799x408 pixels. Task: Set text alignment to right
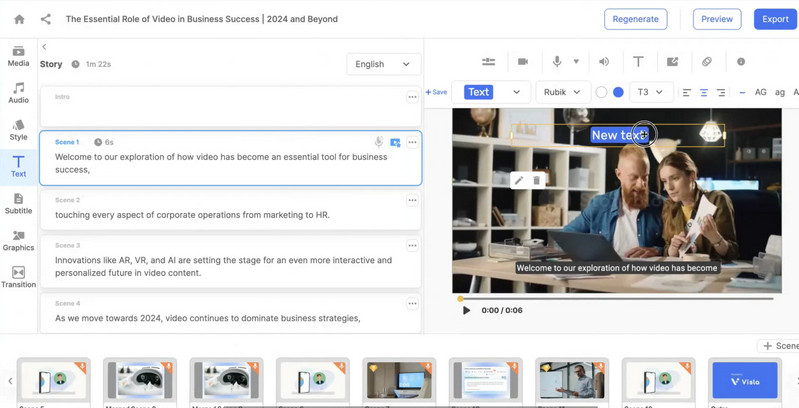point(721,92)
